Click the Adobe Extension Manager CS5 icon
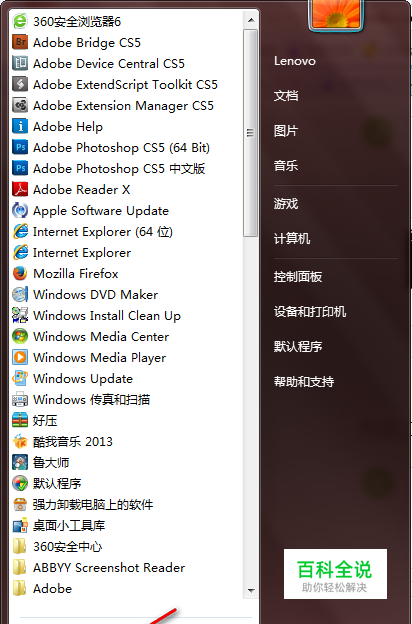 [x=20, y=105]
